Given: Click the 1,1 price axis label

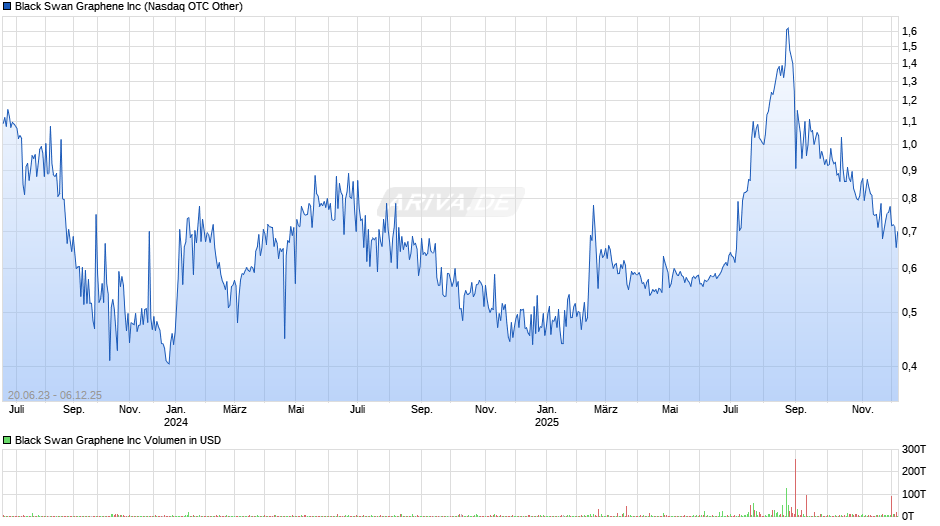Looking at the screenshot, I should tap(909, 122).
